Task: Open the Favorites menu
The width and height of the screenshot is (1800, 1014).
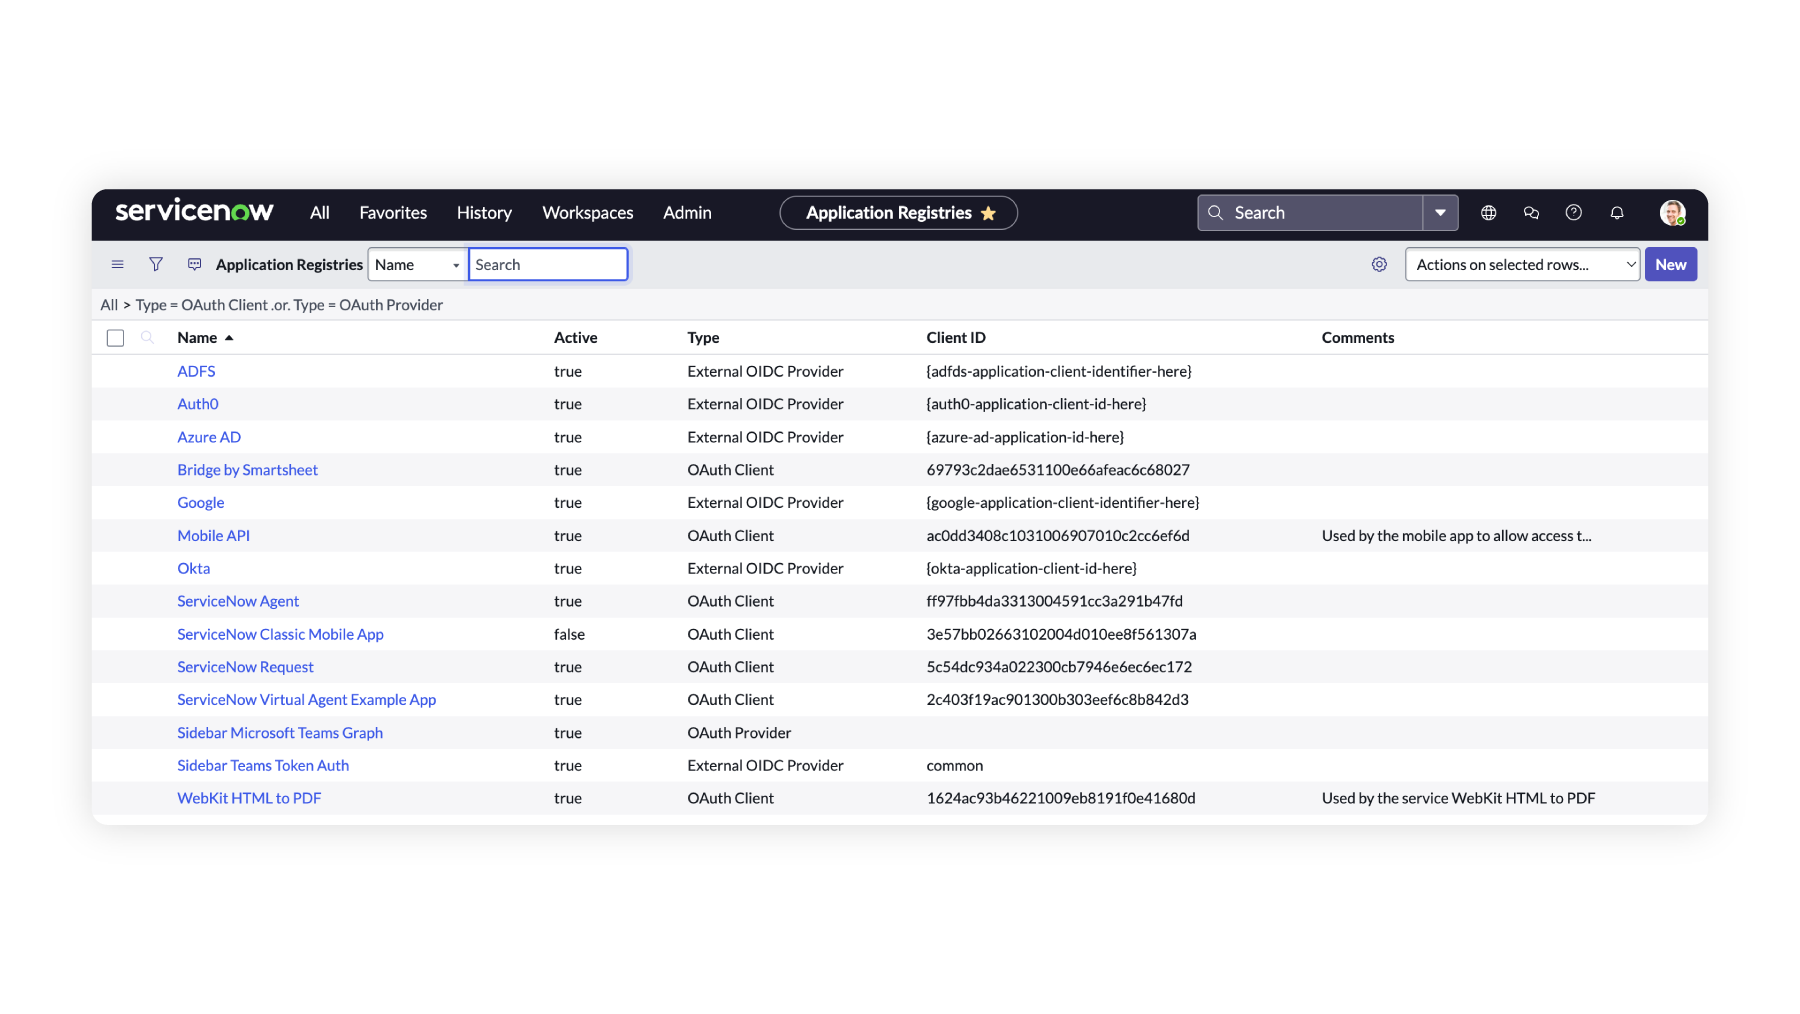Action: [393, 213]
